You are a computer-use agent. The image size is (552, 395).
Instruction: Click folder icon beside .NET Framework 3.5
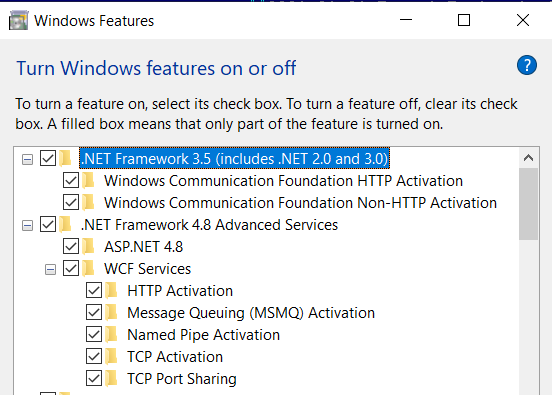pyautogui.click(x=65, y=158)
